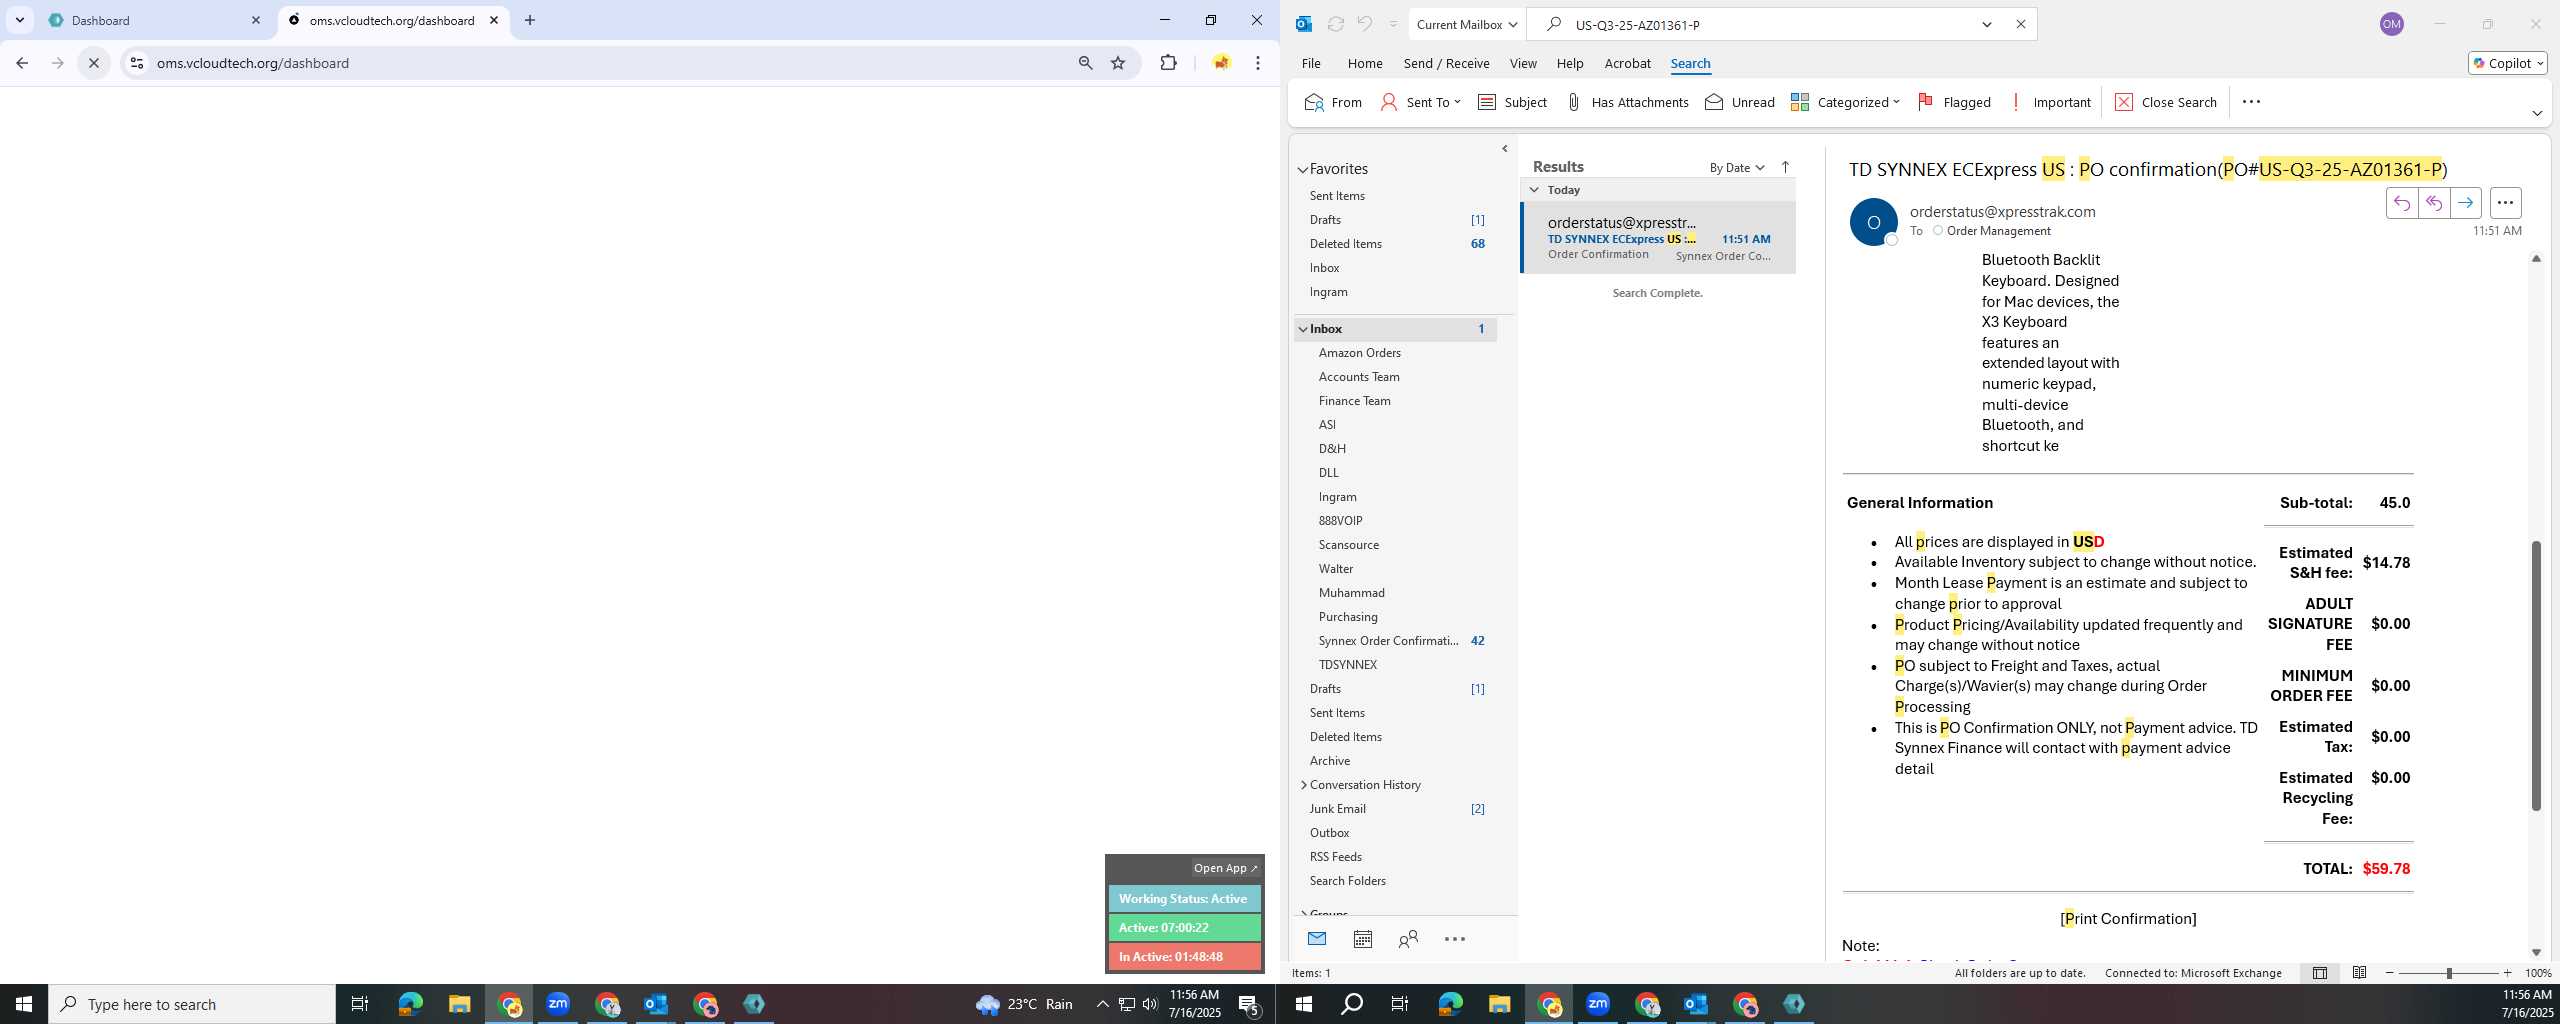This screenshot has height=1024, width=2560.
Task: Open more navigation options in Outlook
Action: point(1455,939)
